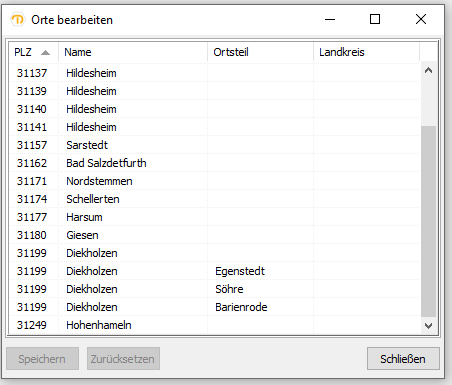The image size is (452, 385).
Task: Minimize the Orte bearbeiten dialog
Action: point(330,19)
